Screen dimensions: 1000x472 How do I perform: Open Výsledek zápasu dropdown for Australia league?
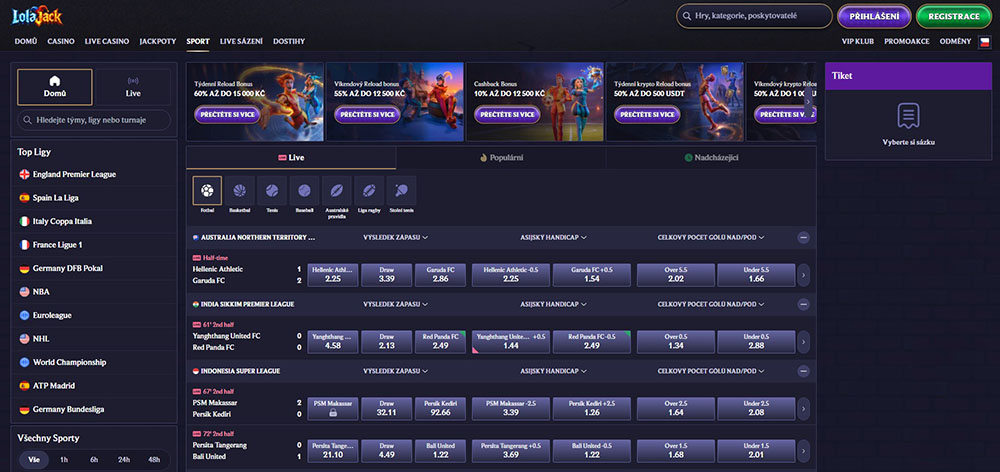point(395,237)
